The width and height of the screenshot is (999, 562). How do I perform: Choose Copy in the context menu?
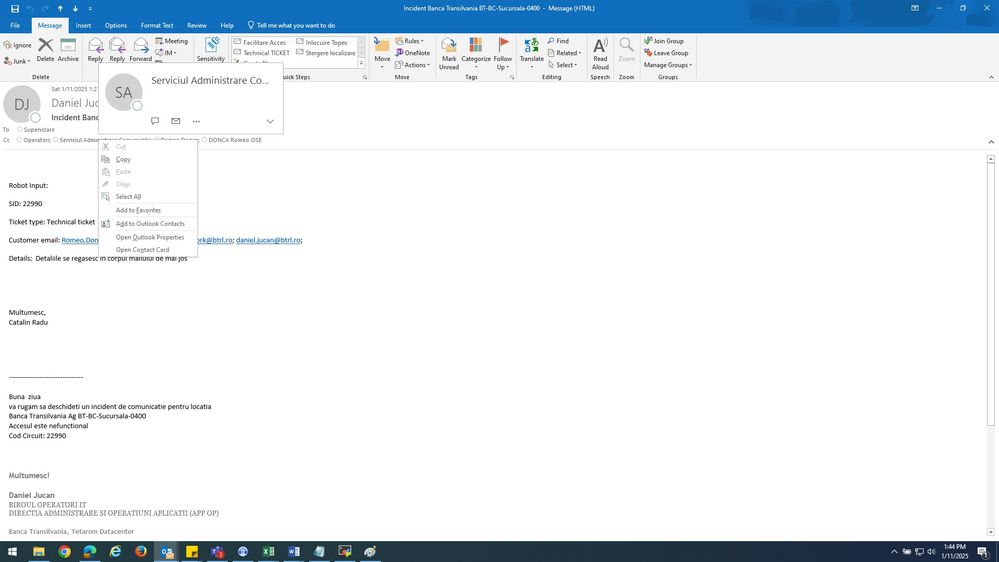coord(148,159)
